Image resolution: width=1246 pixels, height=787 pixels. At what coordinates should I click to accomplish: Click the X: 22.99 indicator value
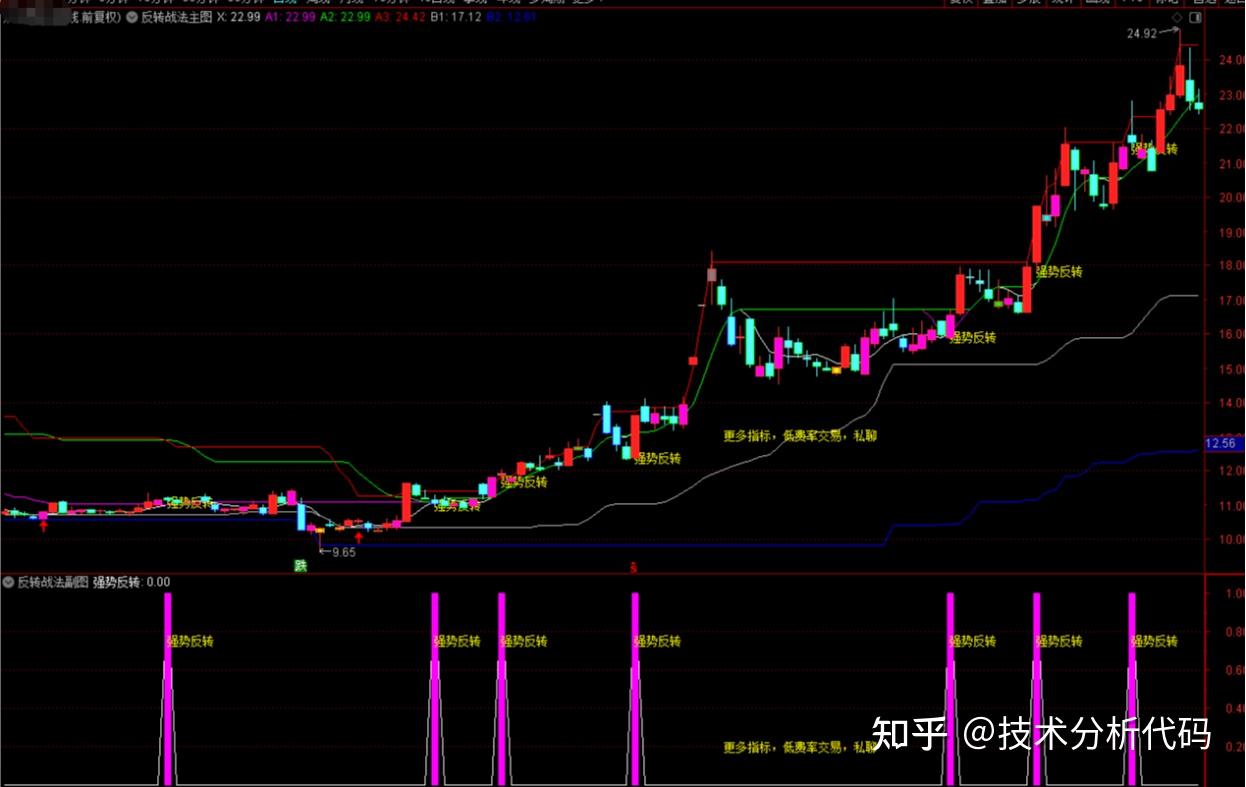click(238, 17)
